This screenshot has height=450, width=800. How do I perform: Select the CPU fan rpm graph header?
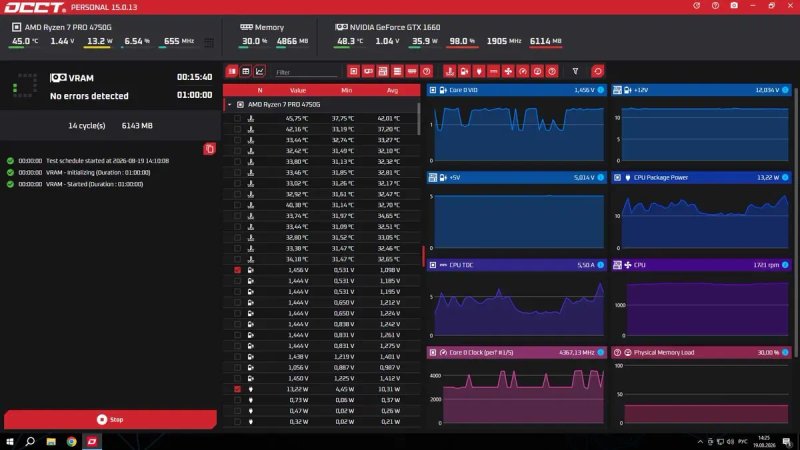[701, 265]
